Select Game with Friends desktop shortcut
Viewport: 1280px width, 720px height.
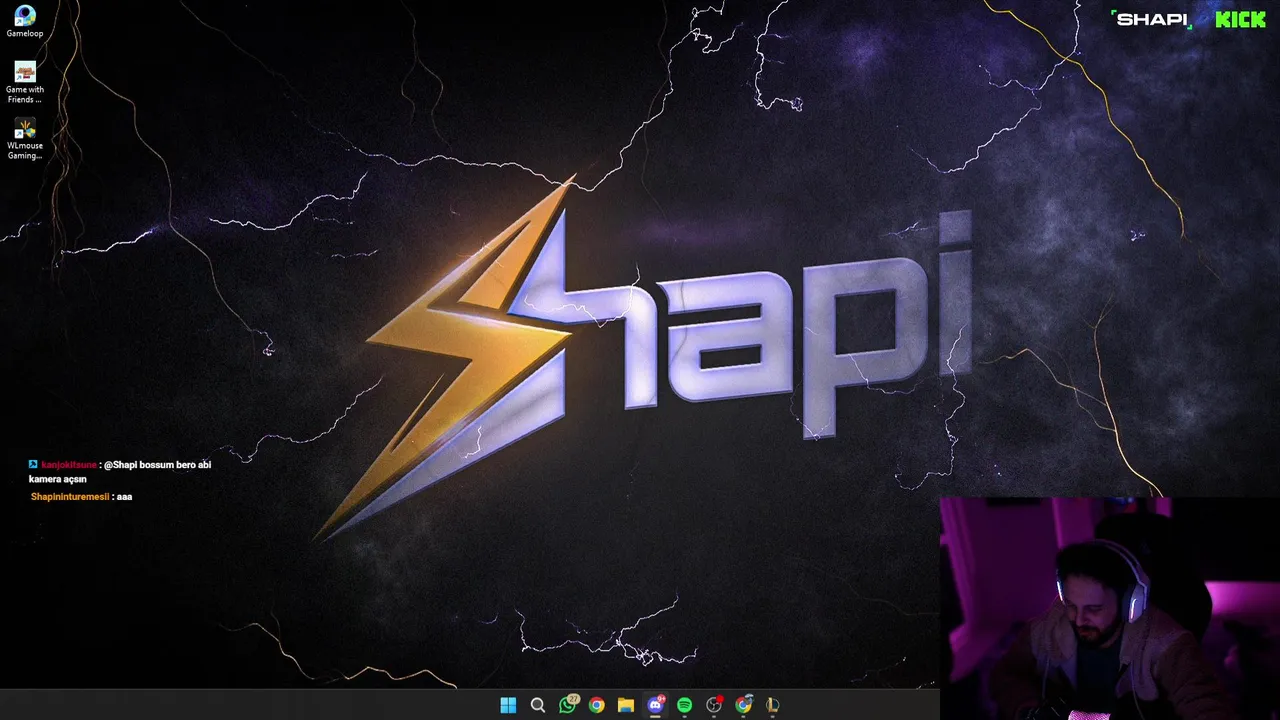click(x=25, y=82)
